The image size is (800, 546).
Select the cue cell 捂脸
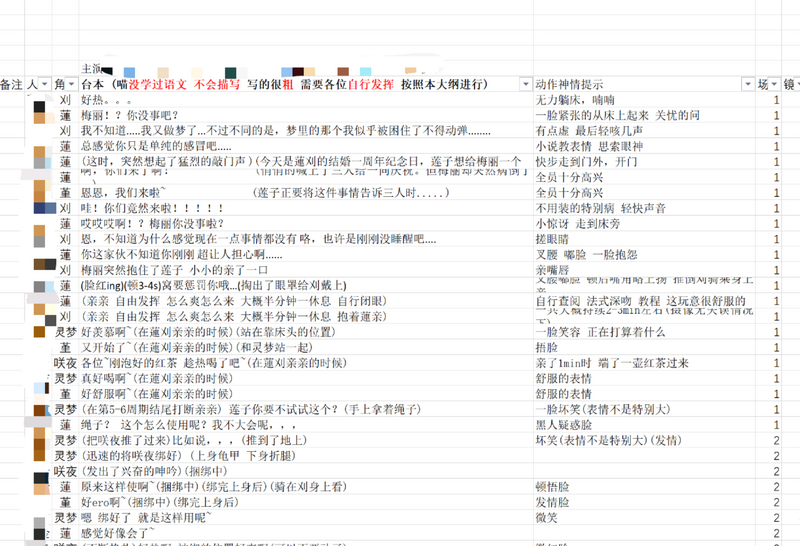(644, 348)
